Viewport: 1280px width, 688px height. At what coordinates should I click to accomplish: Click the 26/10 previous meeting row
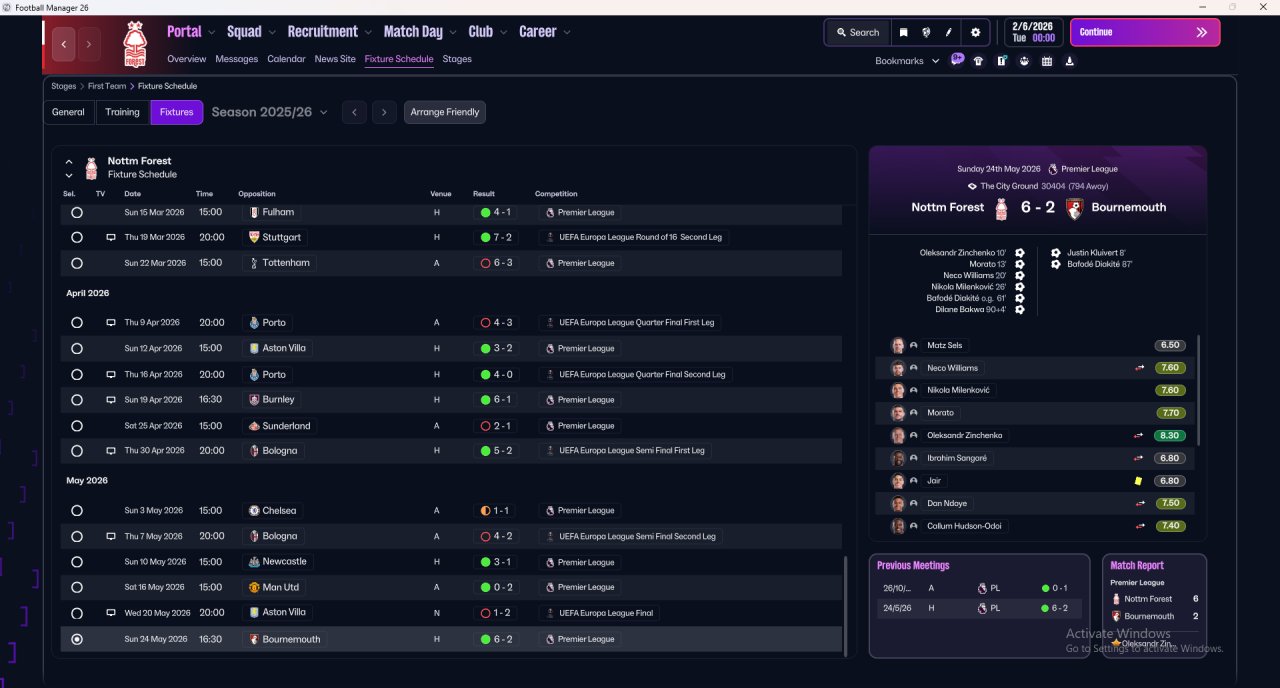(x=979, y=588)
